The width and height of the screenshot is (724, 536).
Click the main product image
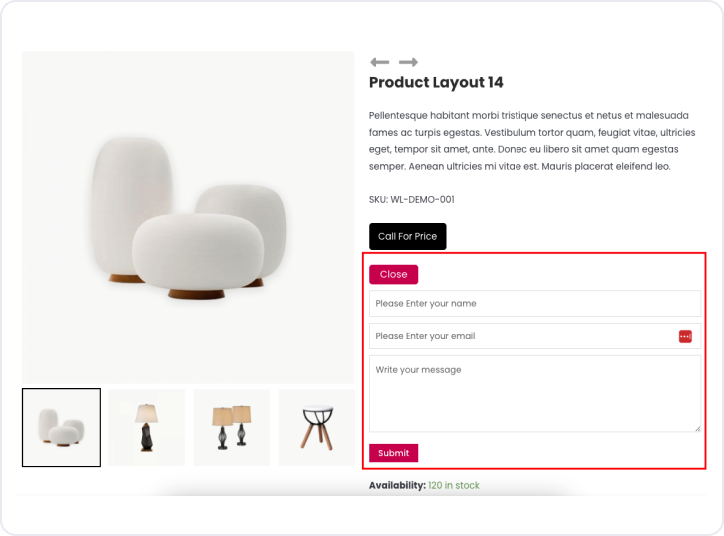[x=188, y=217]
